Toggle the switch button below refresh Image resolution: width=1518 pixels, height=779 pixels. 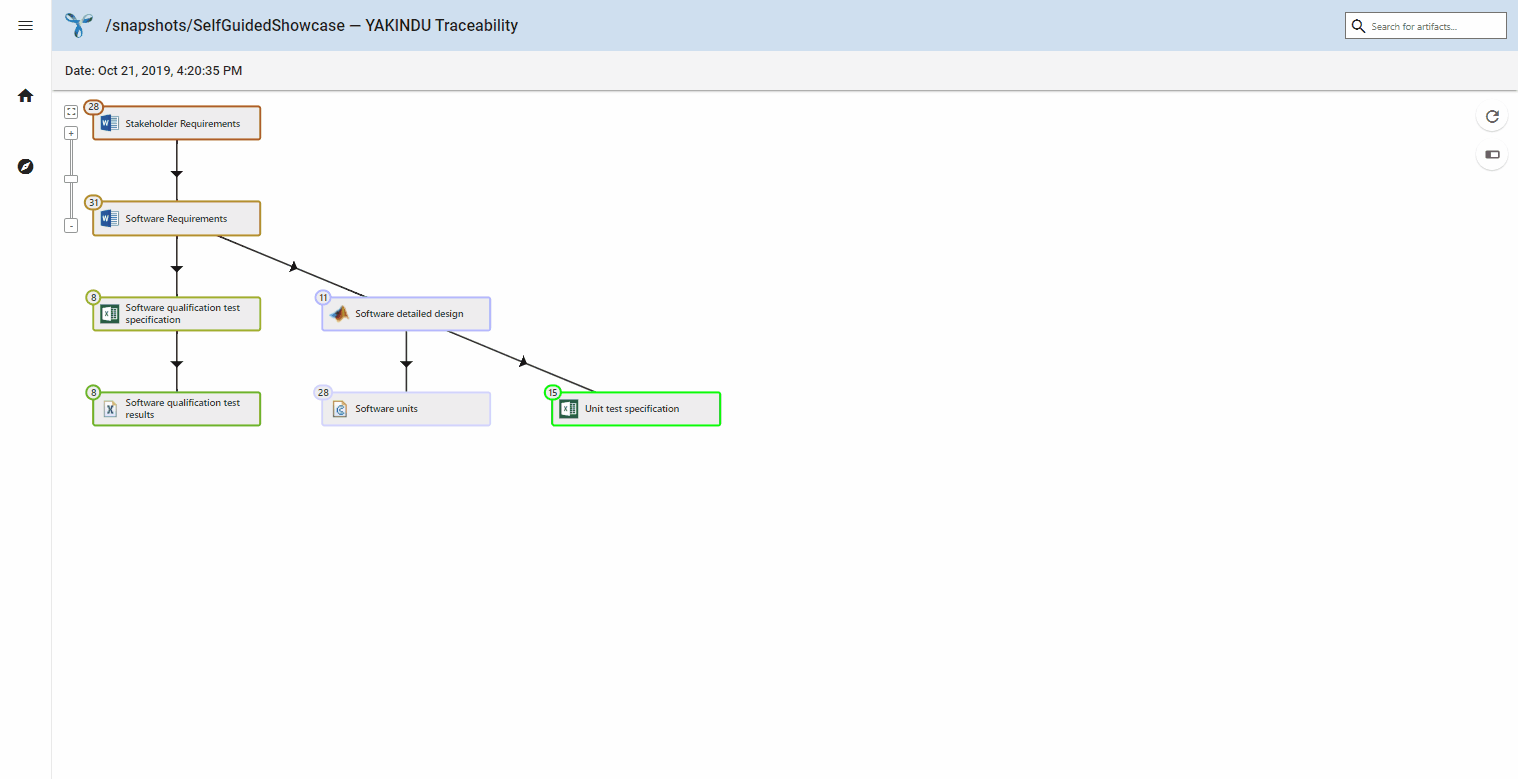click(x=1492, y=154)
